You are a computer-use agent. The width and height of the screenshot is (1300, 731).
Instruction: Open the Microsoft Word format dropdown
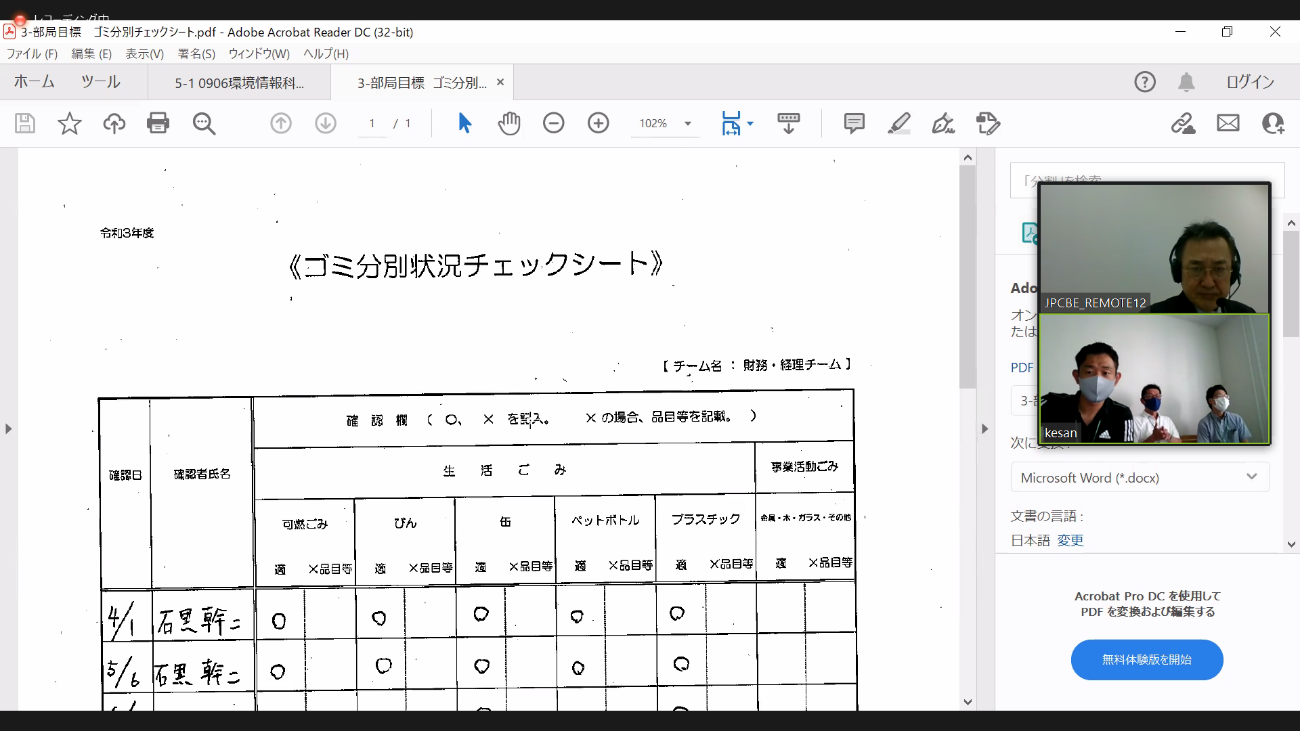(x=1139, y=478)
